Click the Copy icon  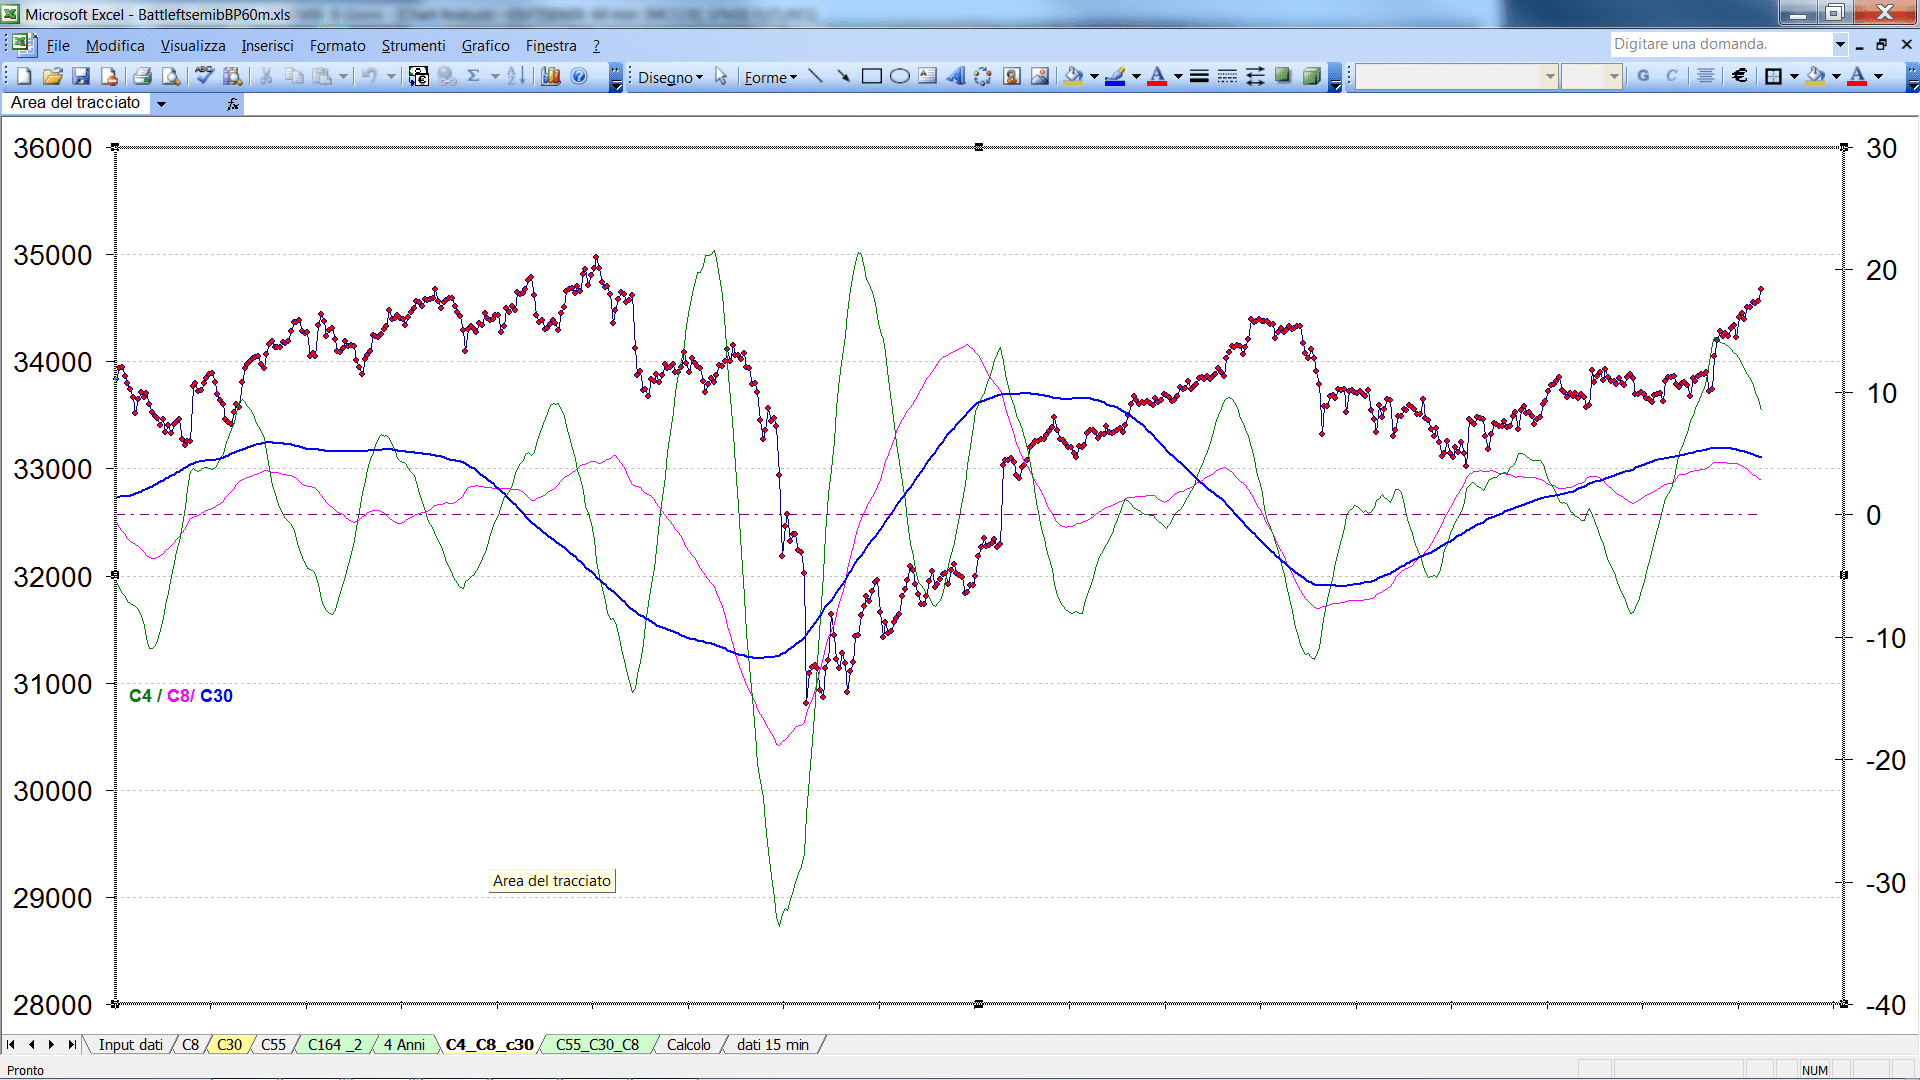294,76
